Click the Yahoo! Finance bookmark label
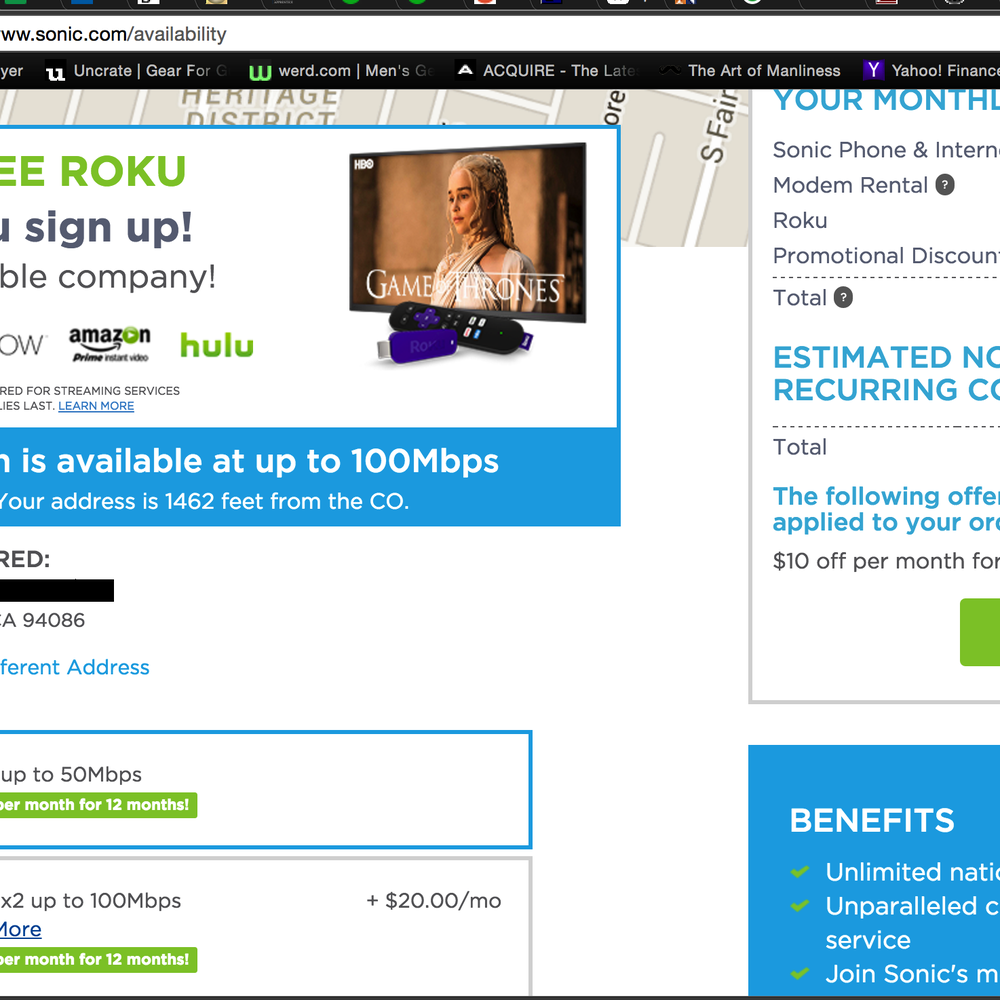The image size is (1000, 1000). 946,71
